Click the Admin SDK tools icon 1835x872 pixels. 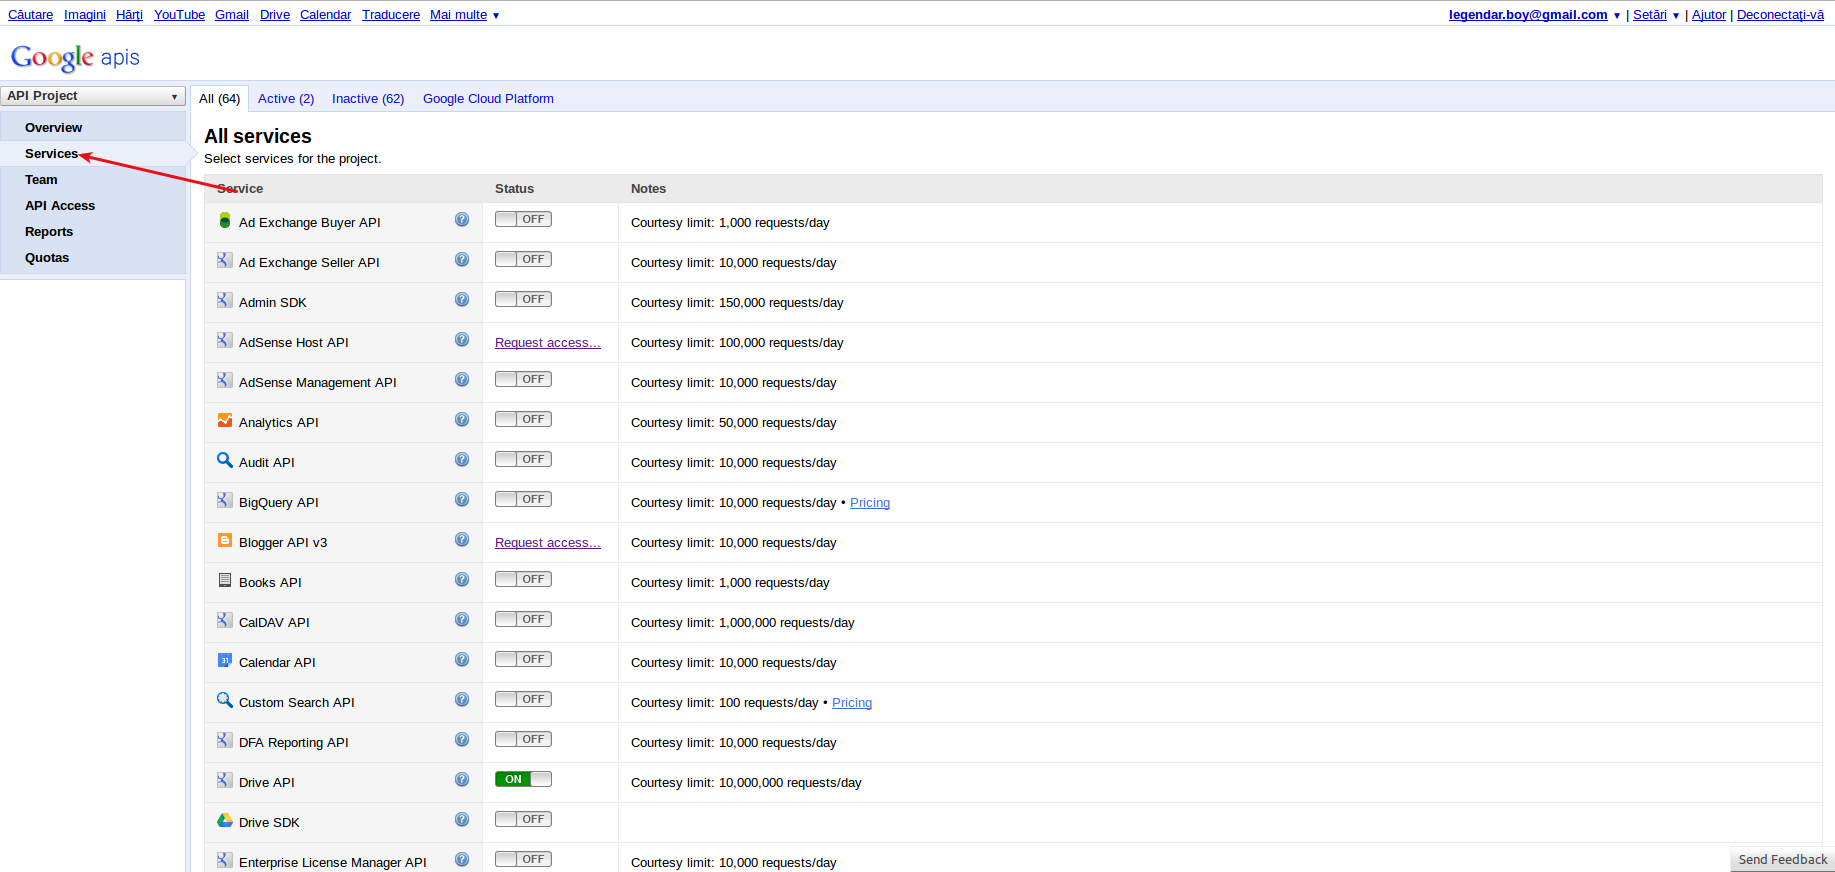(225, 300)
